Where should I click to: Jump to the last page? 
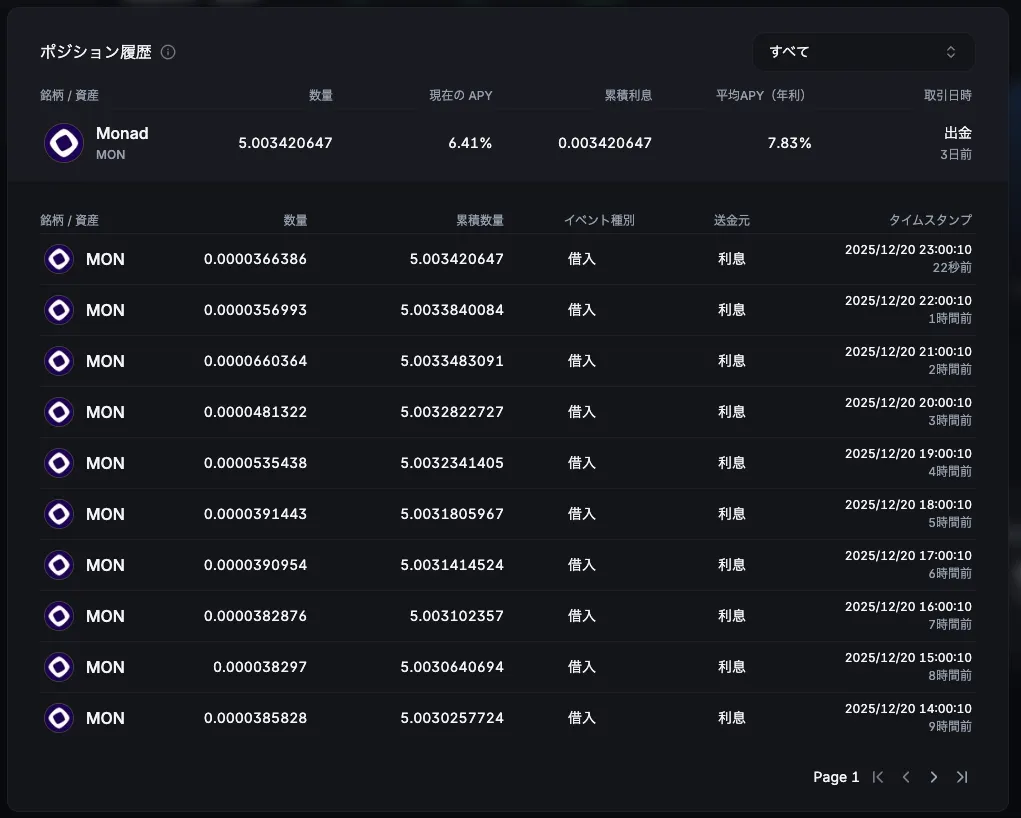(962, 777)
